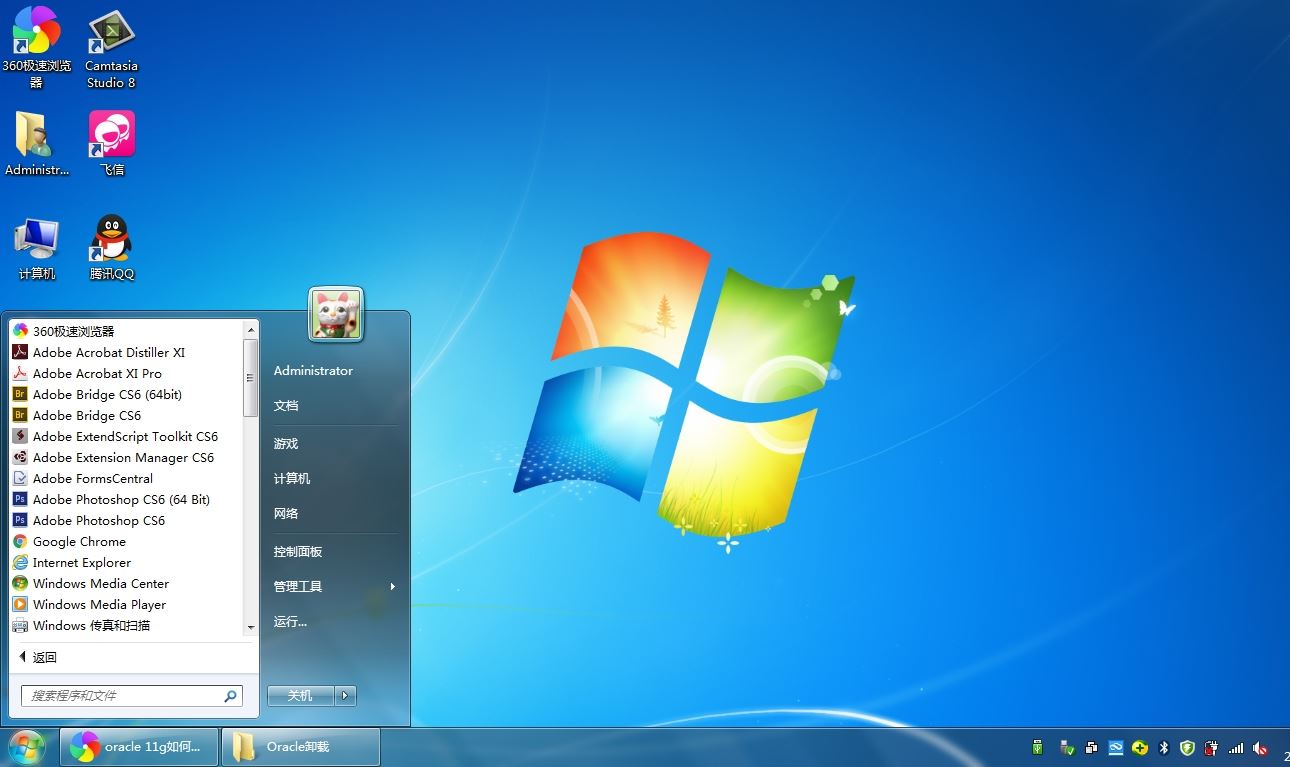
Task: Click Adobe Acrobat Distiller XI program icon
Action: (20, 352)
